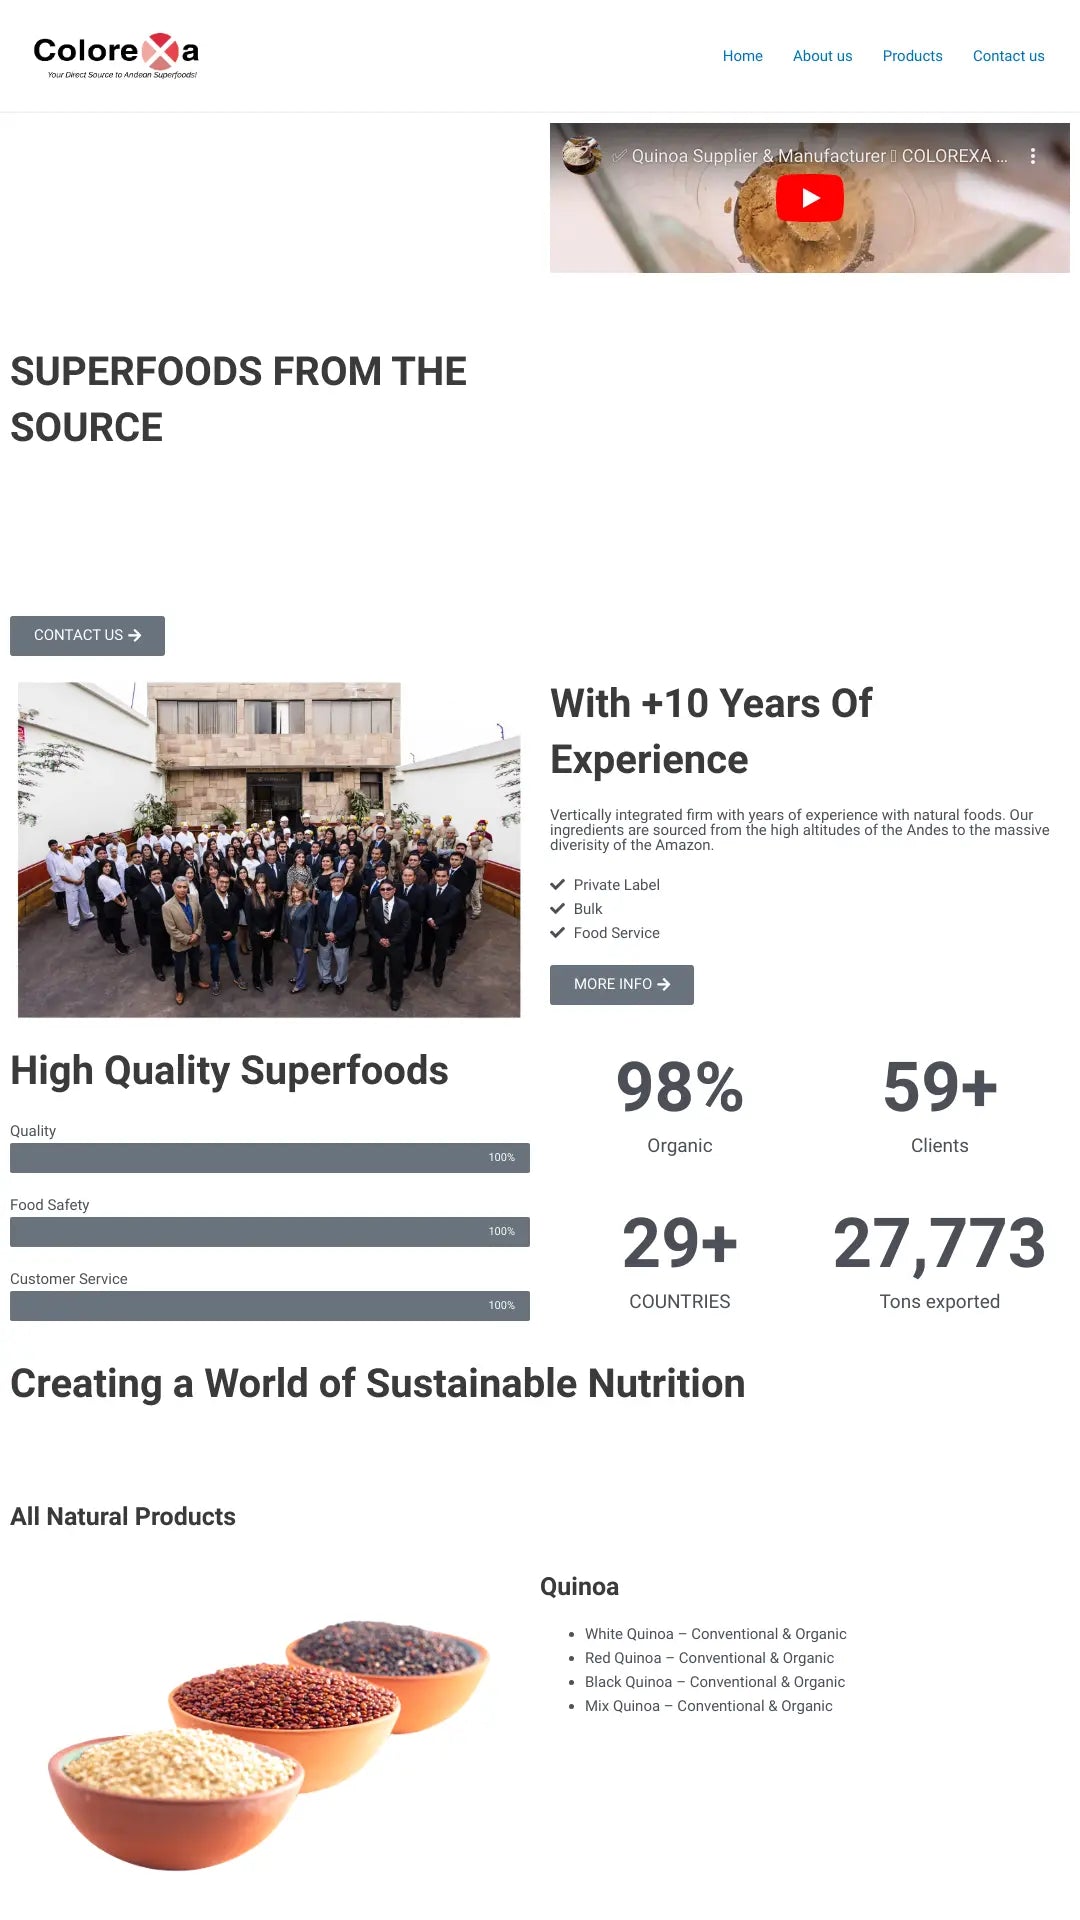Image resolution: width=1080 pixels, height=1920 pixels.
Task: Click the checkmark icon beside Bulk
Action: (x=558, y=909)
